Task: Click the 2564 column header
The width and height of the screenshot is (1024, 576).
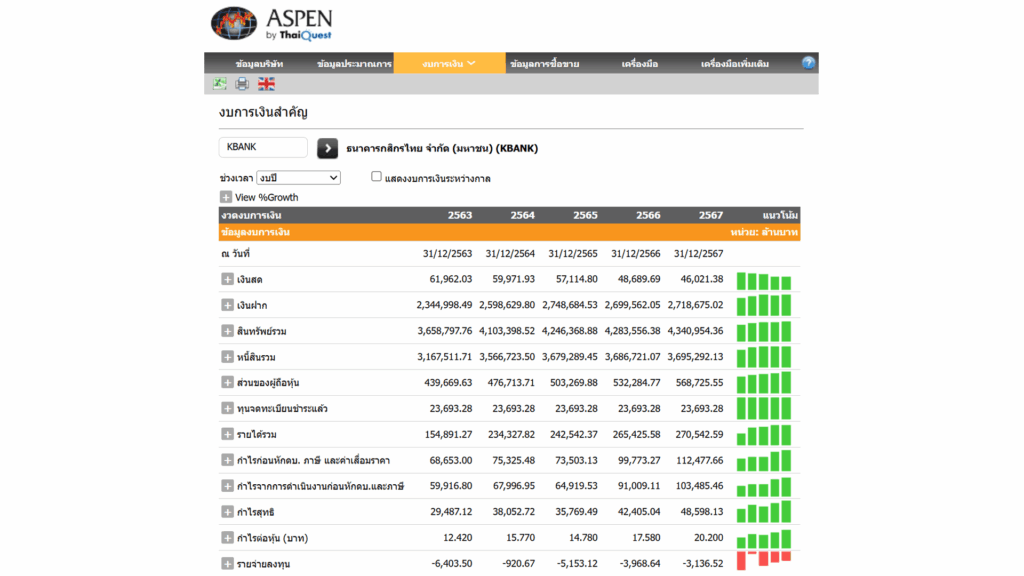Action: click(x=522, y=215)
